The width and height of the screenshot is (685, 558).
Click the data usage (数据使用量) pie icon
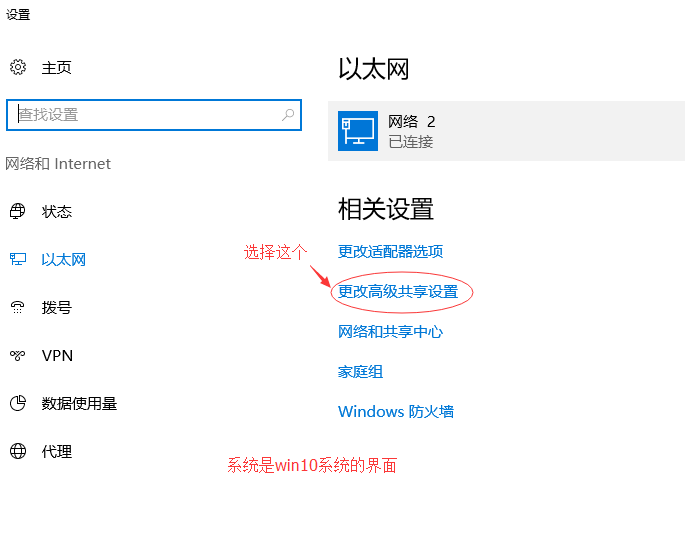18,403
